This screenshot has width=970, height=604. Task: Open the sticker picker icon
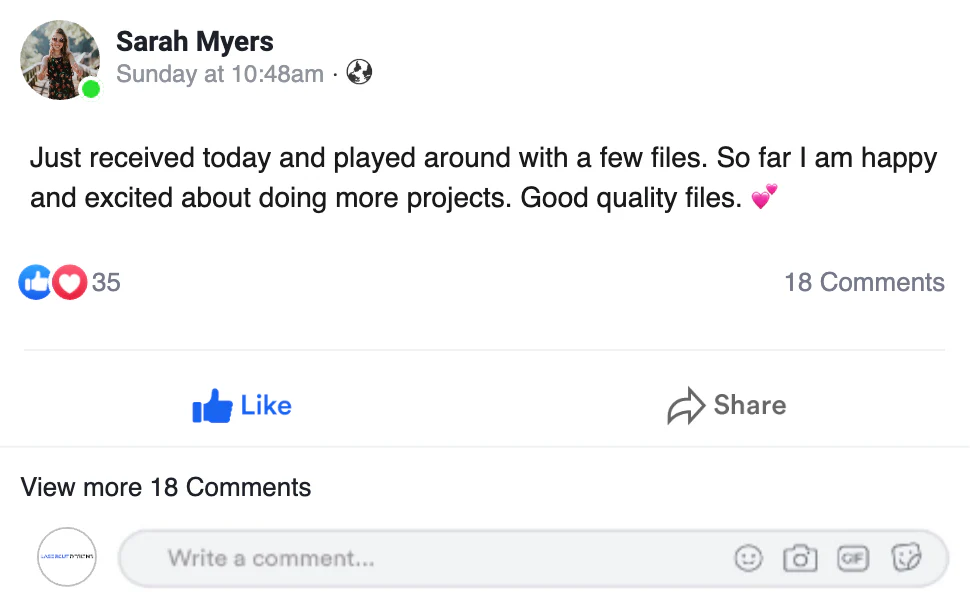click(905, 558)
